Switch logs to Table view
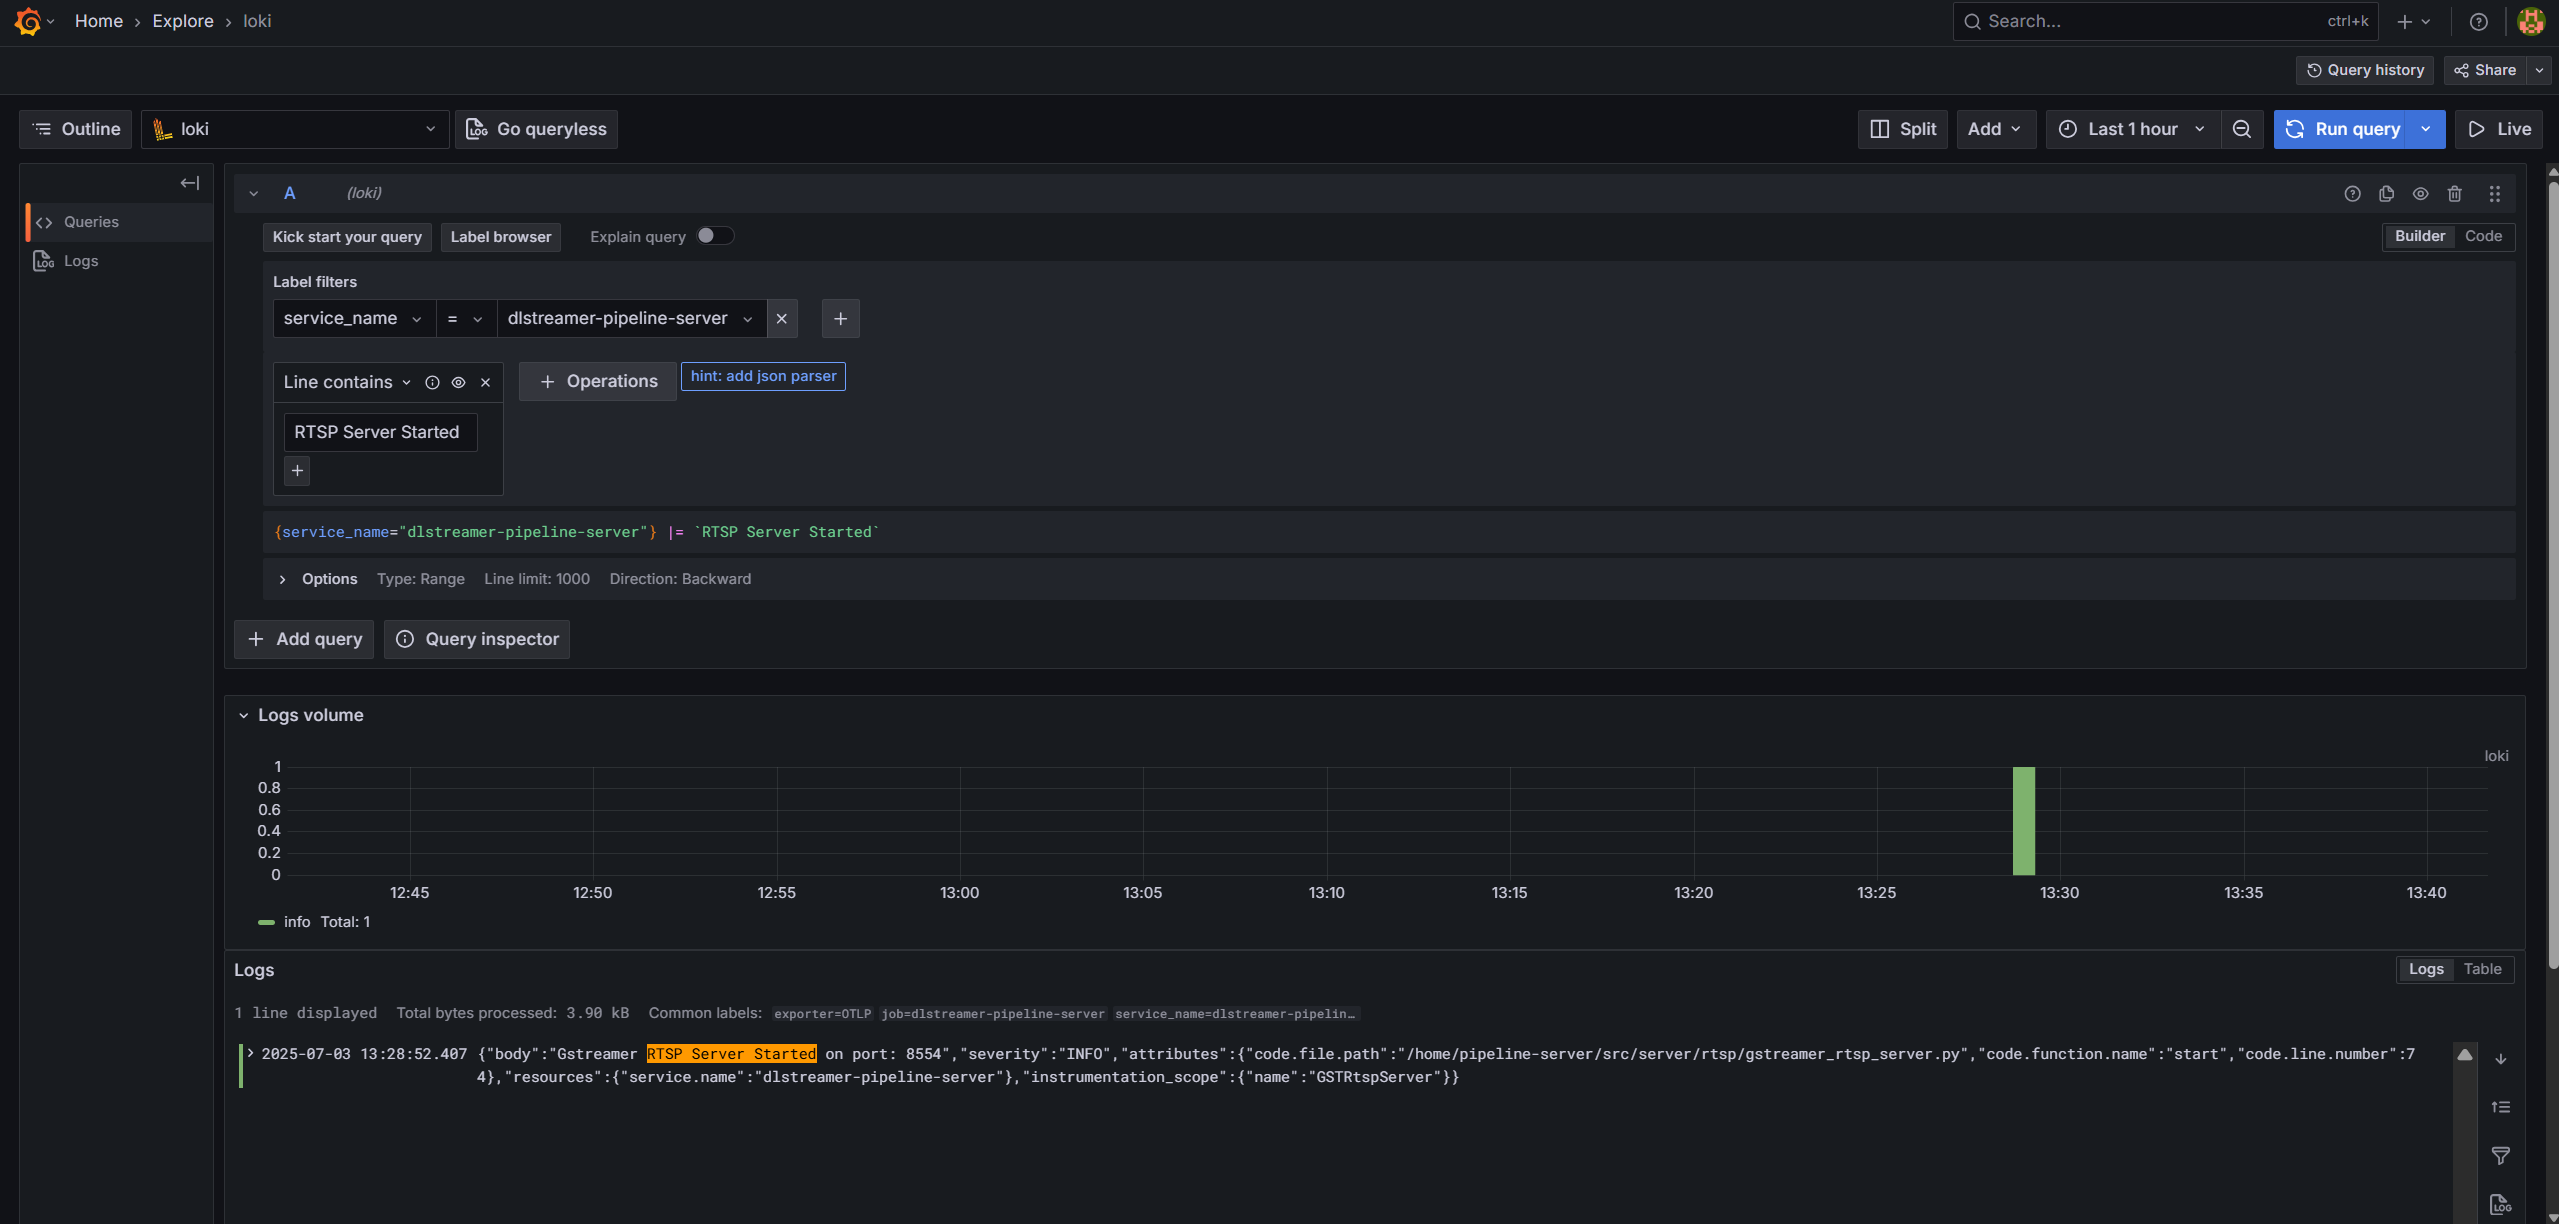The image size is (2559, 1224). point(2482,969)
